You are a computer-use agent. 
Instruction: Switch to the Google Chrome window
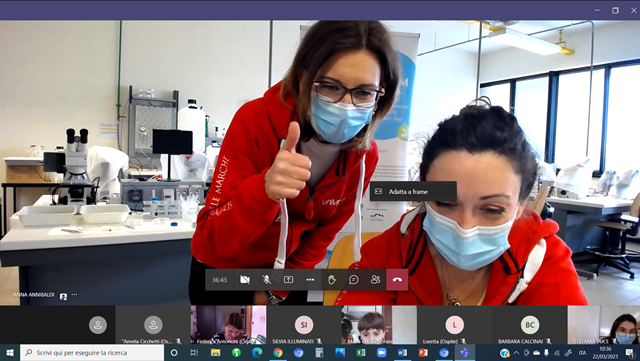click(x=278, y=352)
